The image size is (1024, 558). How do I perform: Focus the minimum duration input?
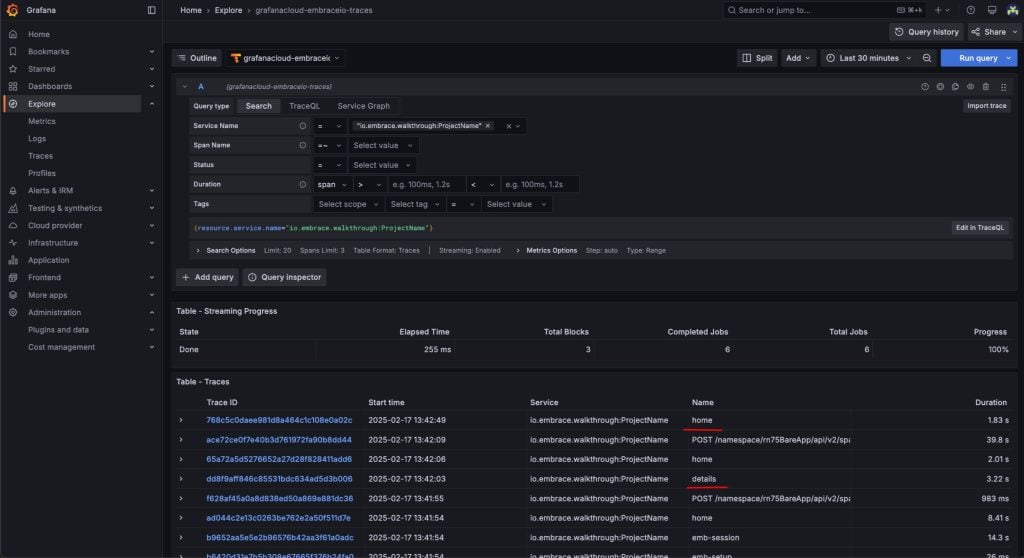(x=426, y=184)
